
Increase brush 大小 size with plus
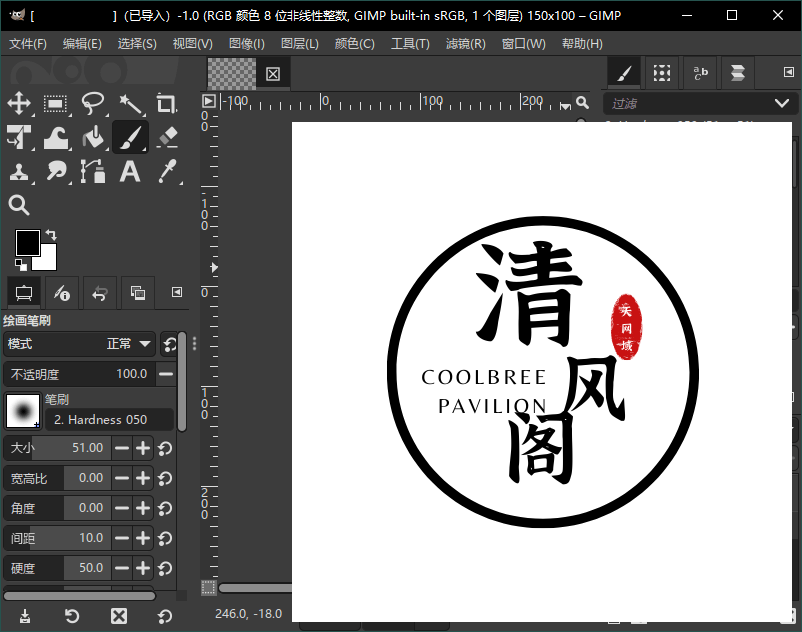coord(143,448)
